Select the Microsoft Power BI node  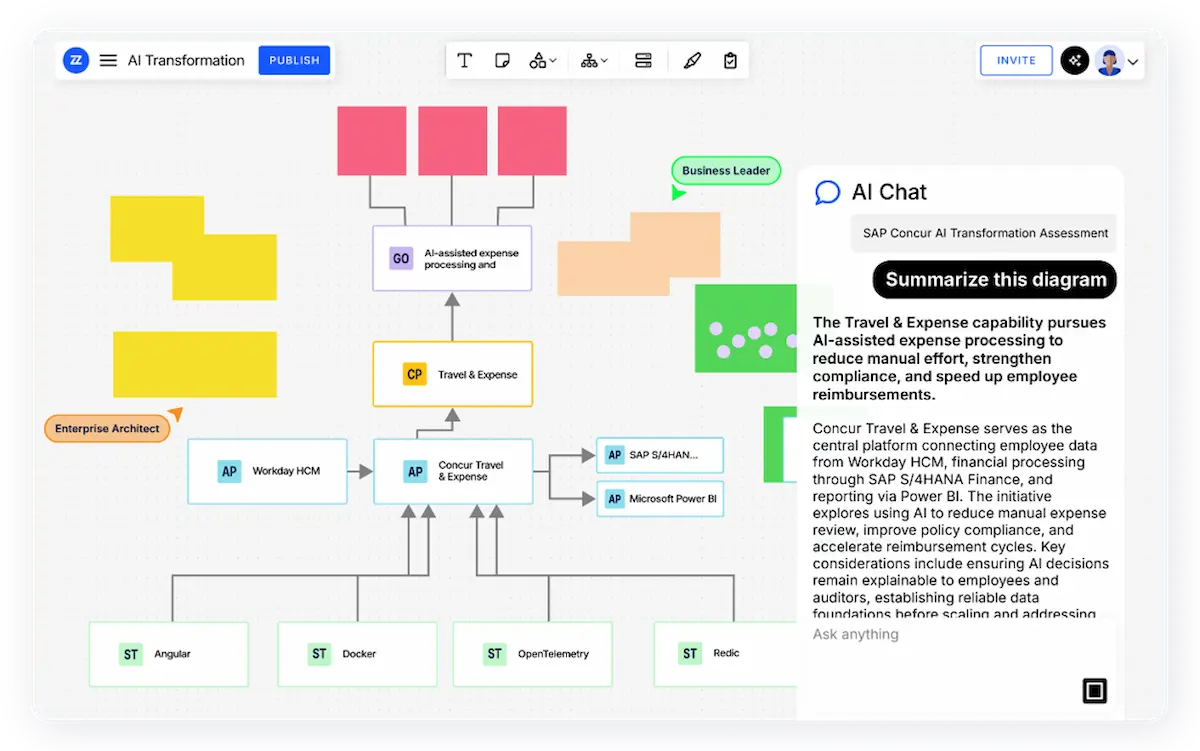(660, 499)
